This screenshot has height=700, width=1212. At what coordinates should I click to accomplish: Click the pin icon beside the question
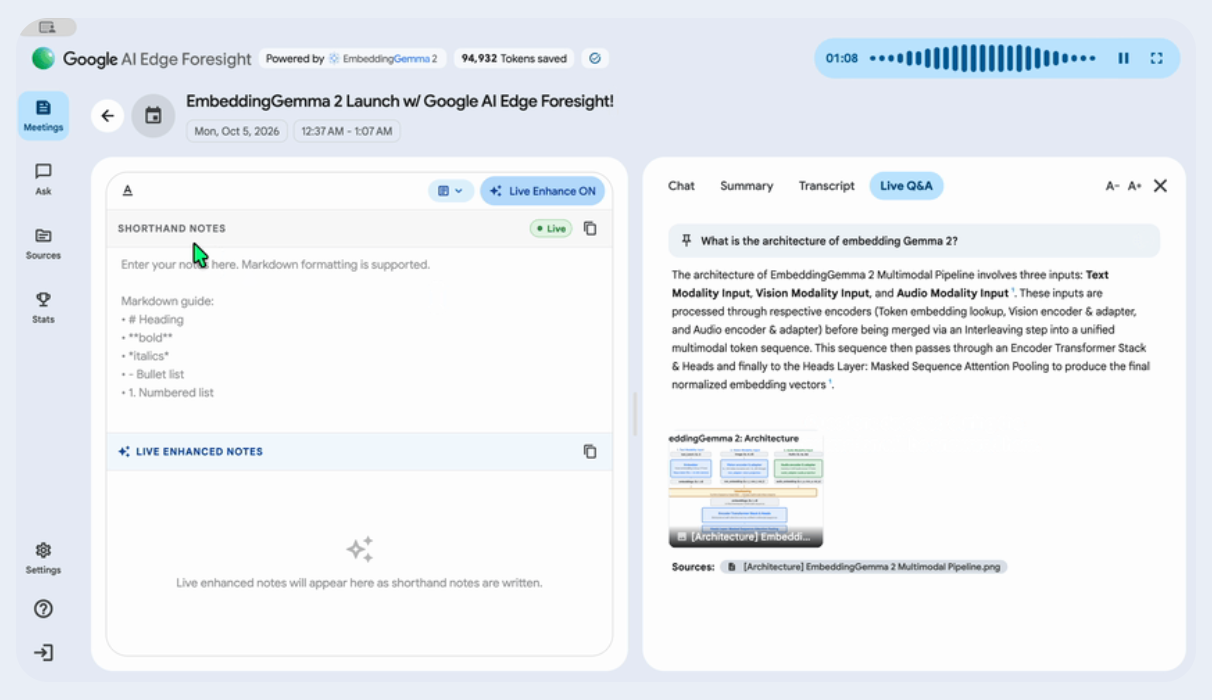686,241
